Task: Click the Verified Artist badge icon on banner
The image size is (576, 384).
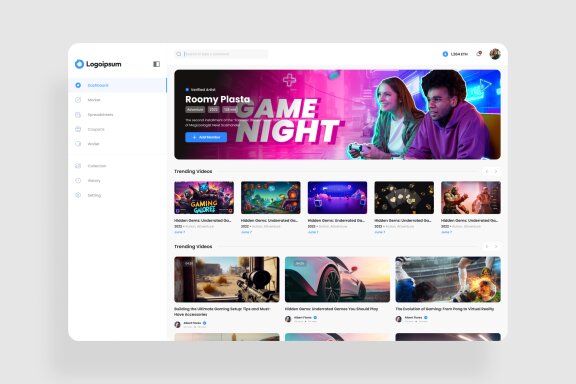Action: [187, 89]
